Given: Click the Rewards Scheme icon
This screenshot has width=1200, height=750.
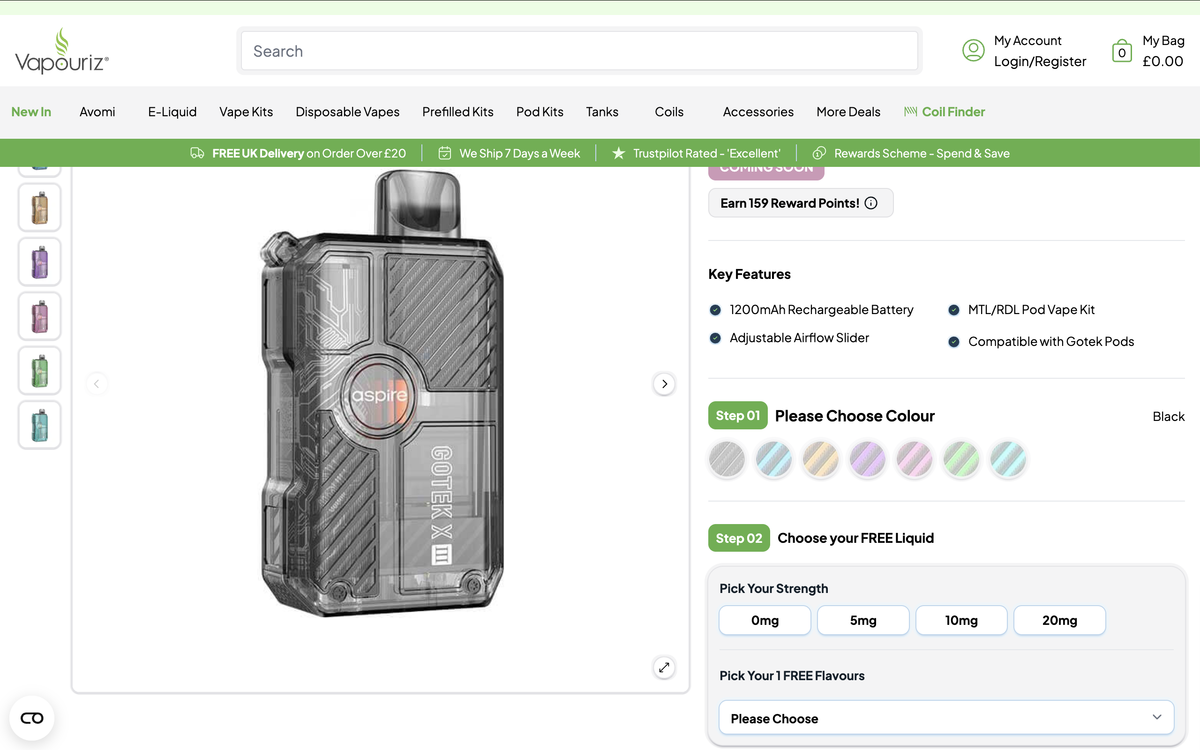Looking at the screenshot, I should [819, 153].
